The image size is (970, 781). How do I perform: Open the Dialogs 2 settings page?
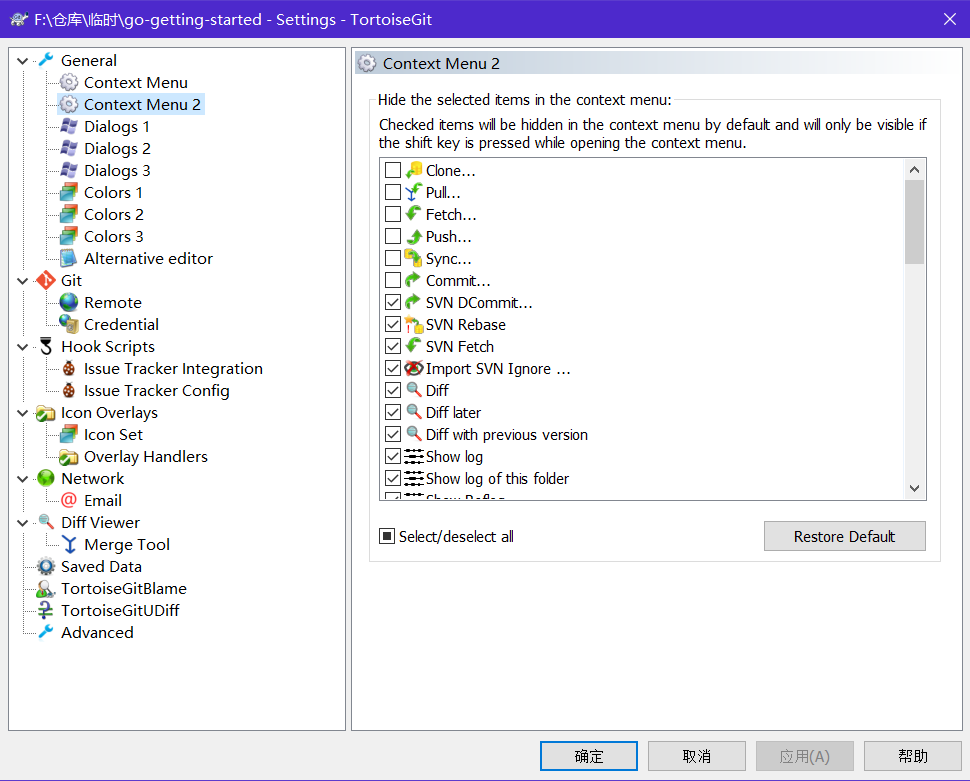click(117, 149)
